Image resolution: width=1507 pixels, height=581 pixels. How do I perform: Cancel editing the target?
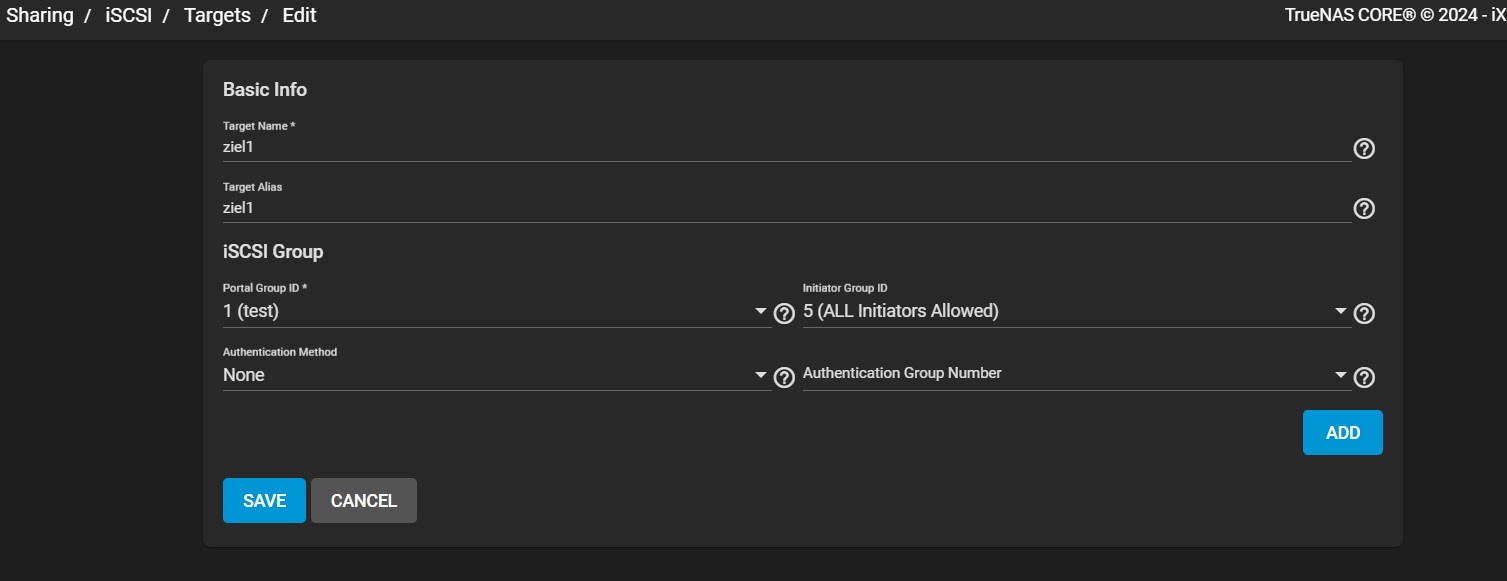pos(364,501)
